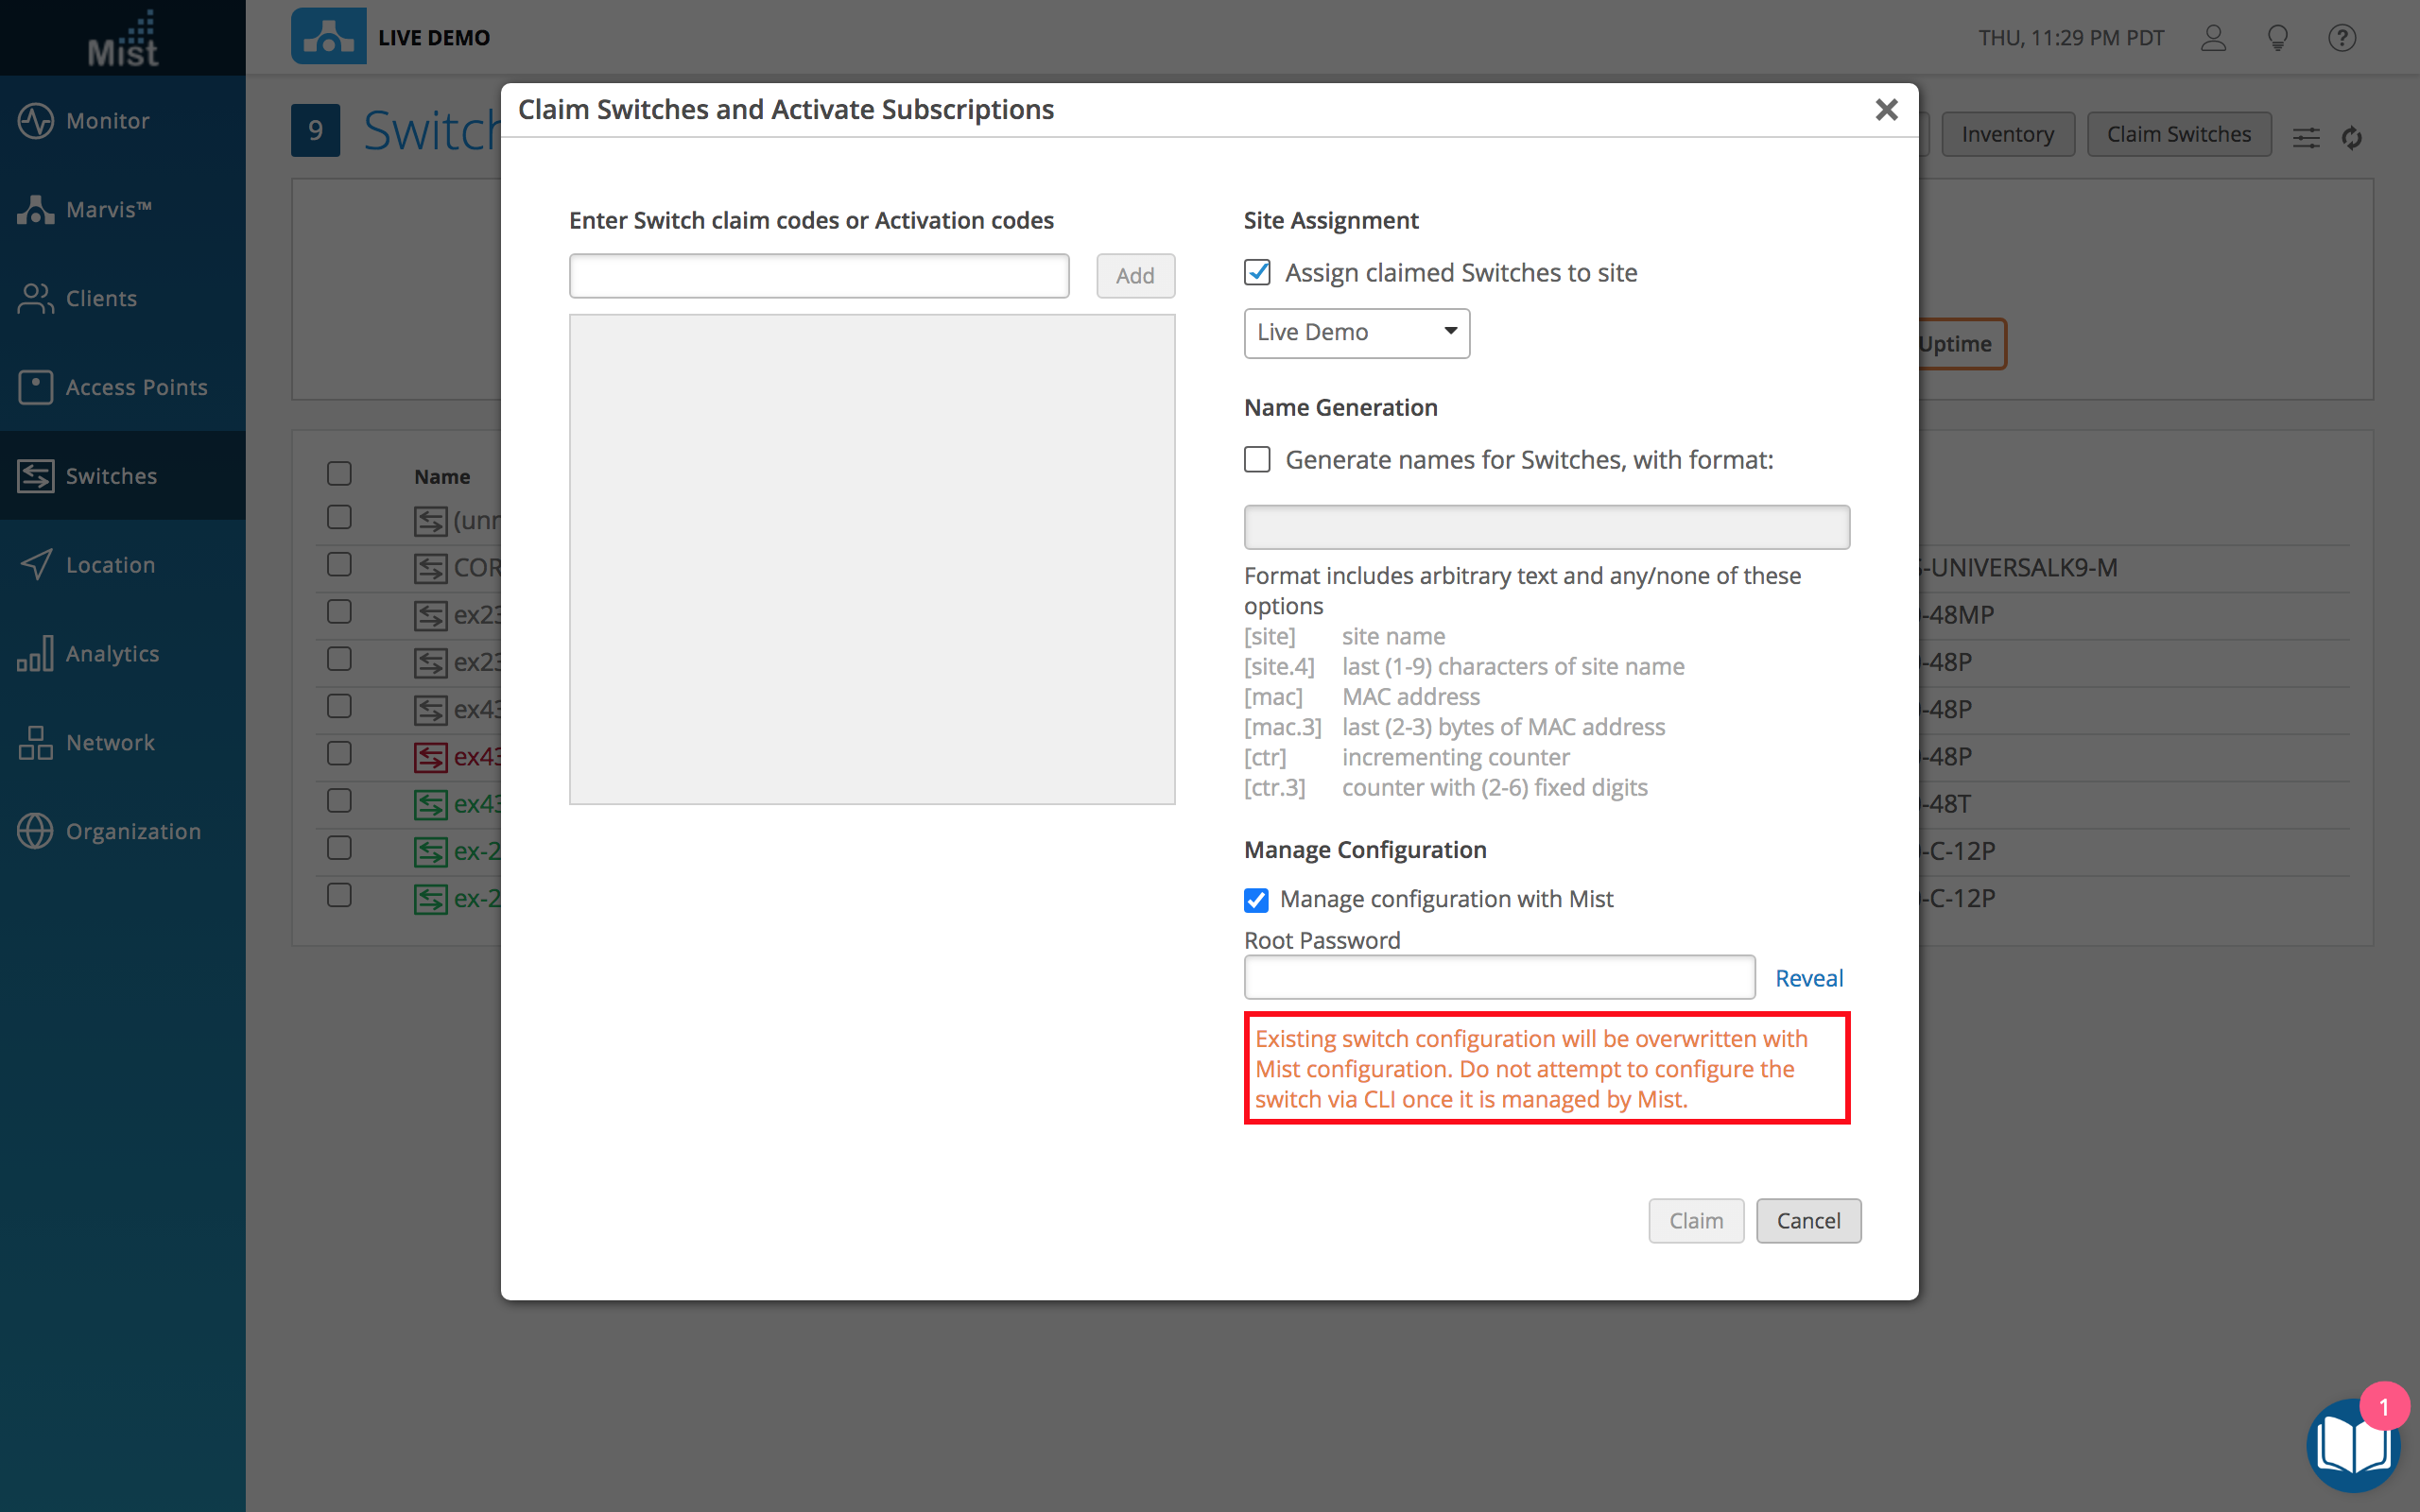Click the Location sidebar icon
Viewport: 2420px width, 1512px height.
tap(36, 564)
